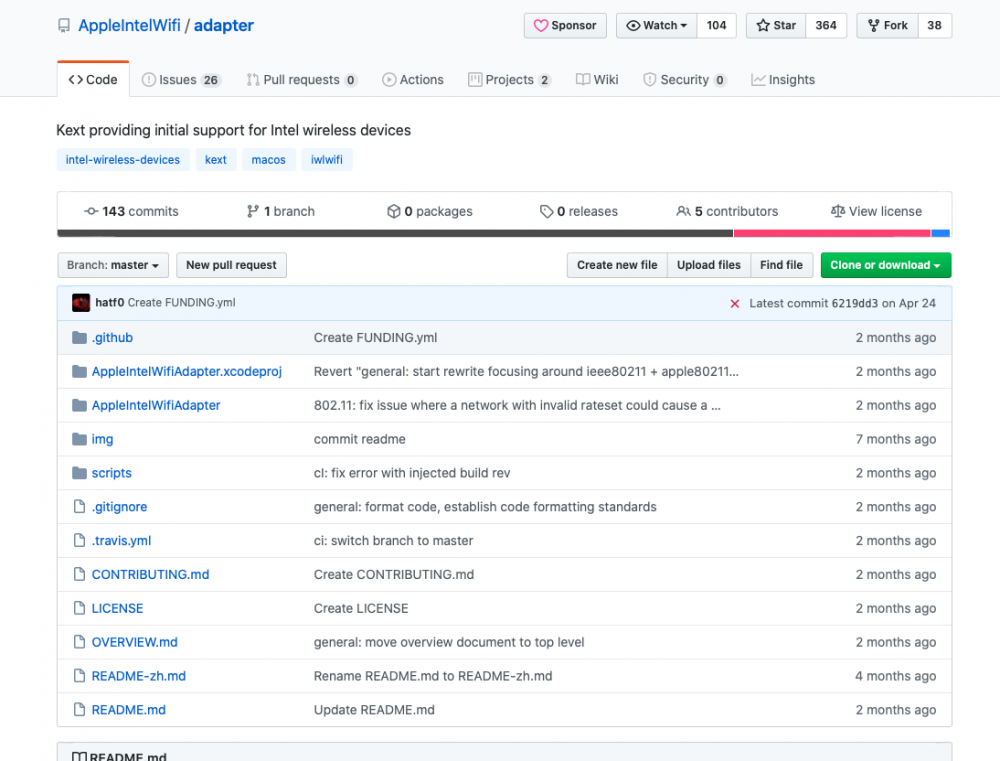Click the iwlwifi topic tag

(x=327, y=159)
